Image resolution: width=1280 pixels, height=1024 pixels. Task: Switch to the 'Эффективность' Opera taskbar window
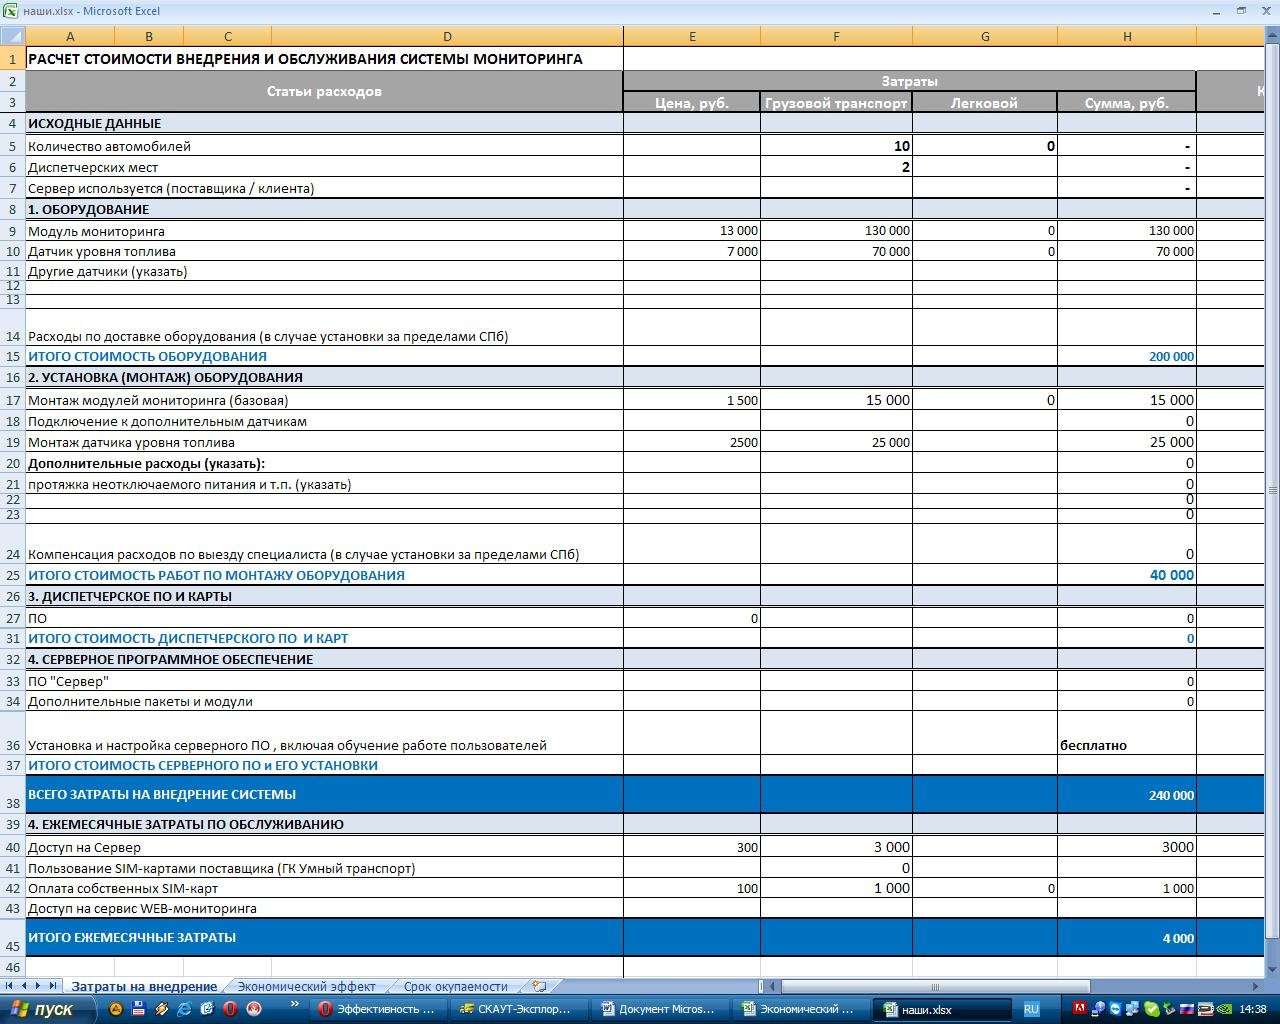(378, 1009)
